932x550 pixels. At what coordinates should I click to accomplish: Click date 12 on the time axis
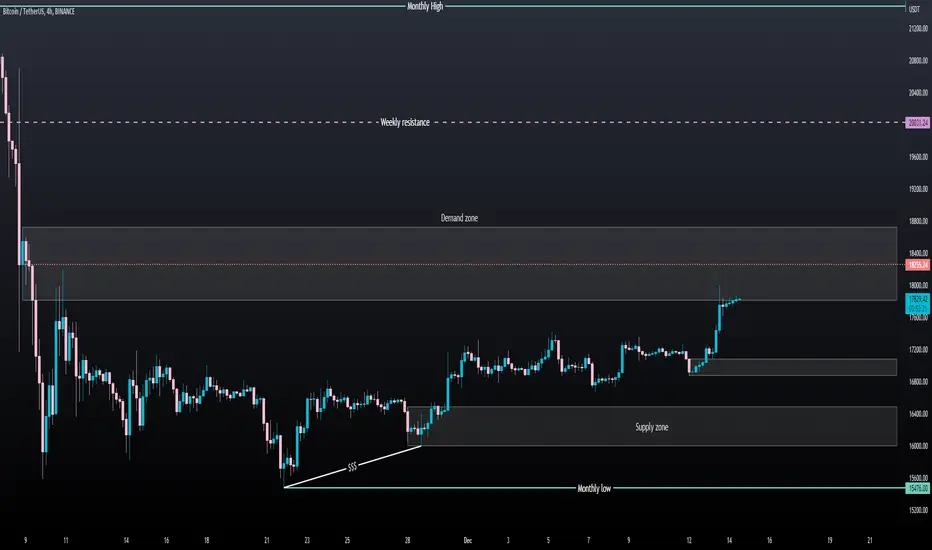point(689,540)
